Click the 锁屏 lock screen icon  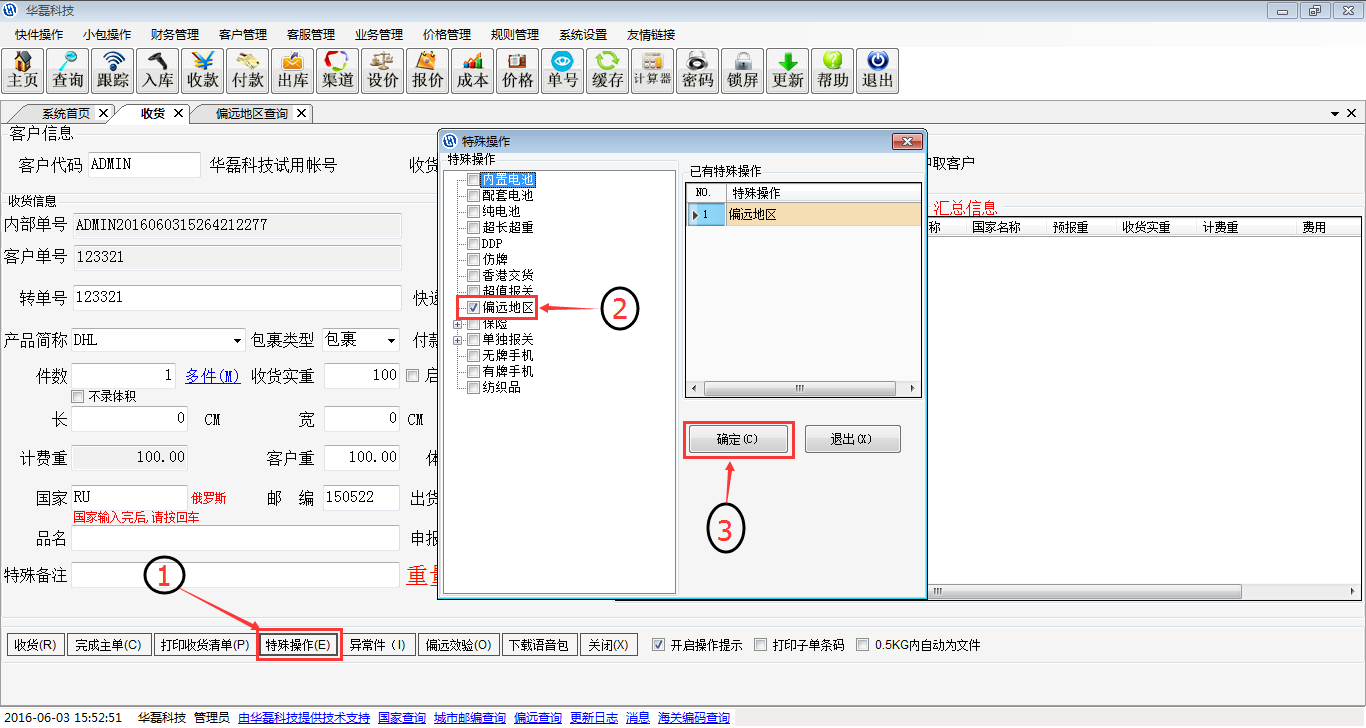coord(742,71)
